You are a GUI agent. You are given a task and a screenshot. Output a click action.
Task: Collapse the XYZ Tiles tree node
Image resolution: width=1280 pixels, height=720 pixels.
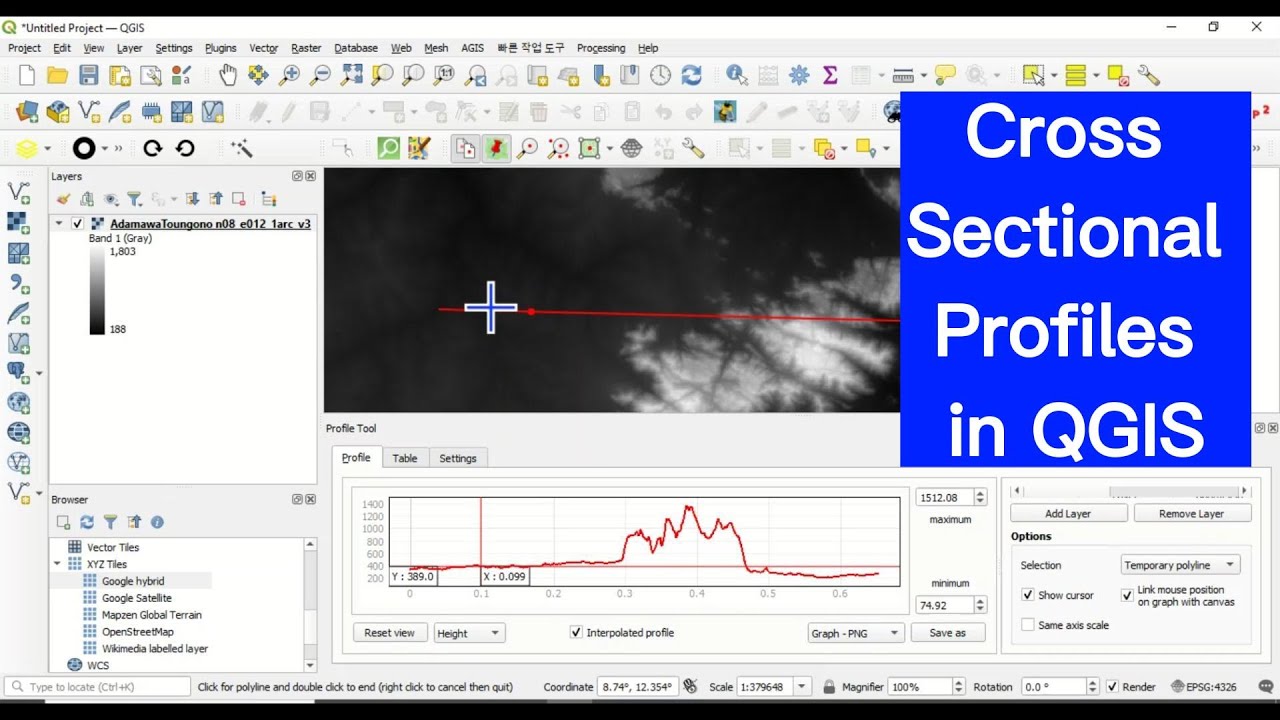59,564
